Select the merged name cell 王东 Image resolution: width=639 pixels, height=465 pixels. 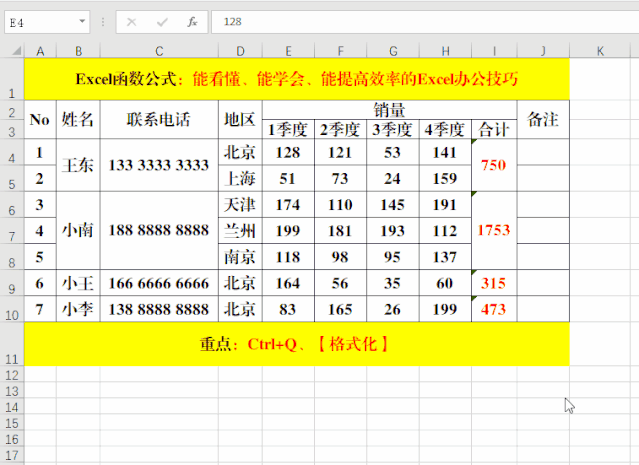[x=78, y=165]
